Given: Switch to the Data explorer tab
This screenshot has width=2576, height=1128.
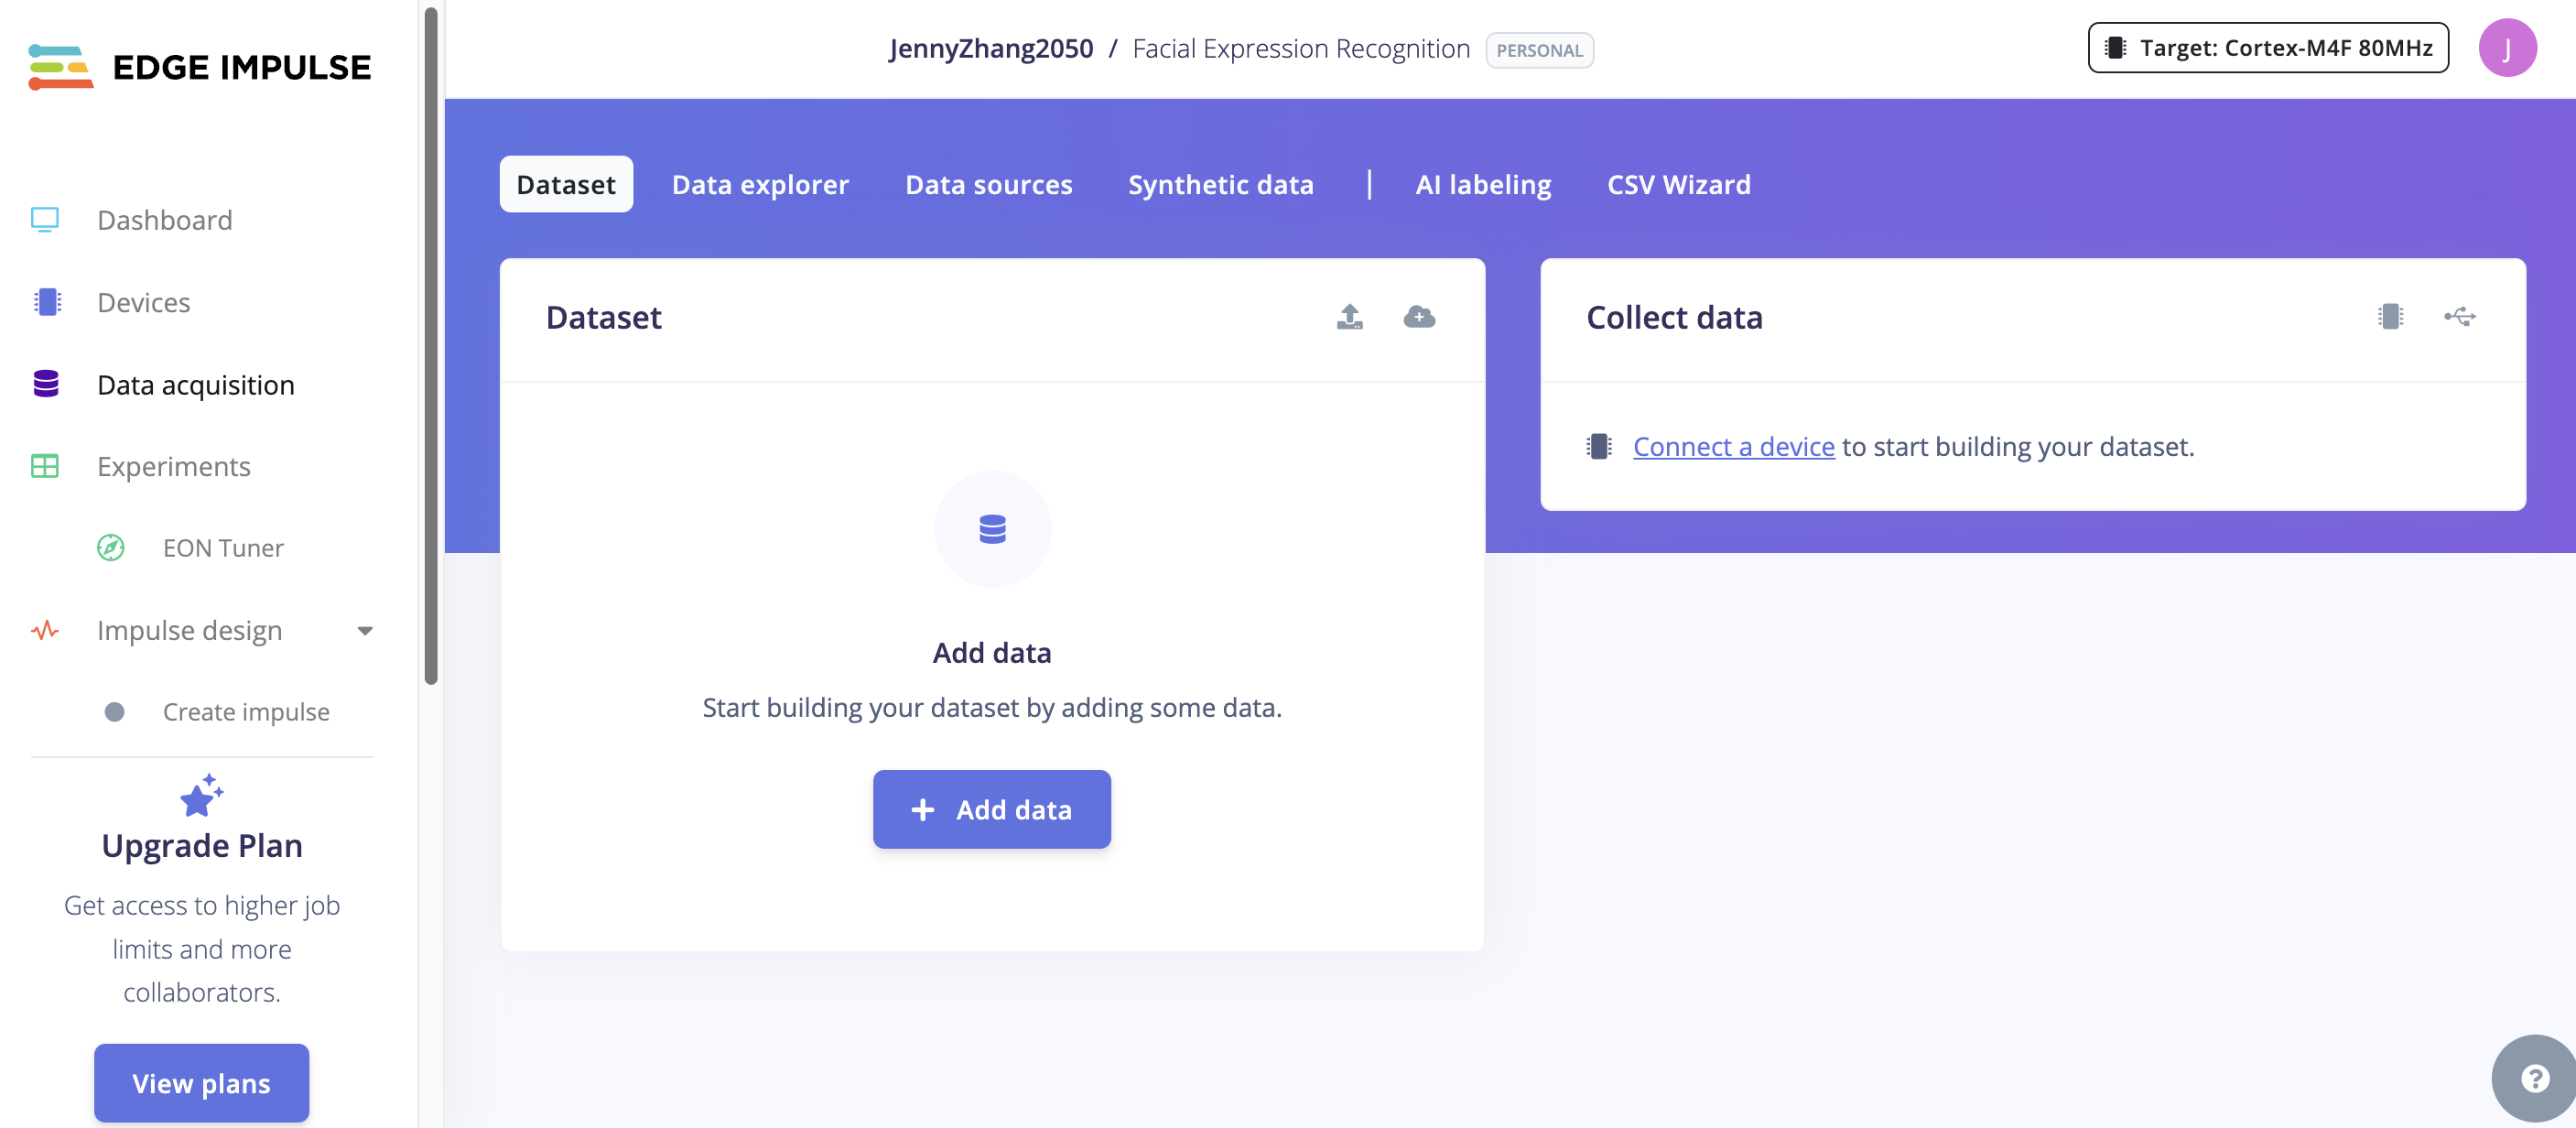Looking at the screenshot, I should [760, 184].
